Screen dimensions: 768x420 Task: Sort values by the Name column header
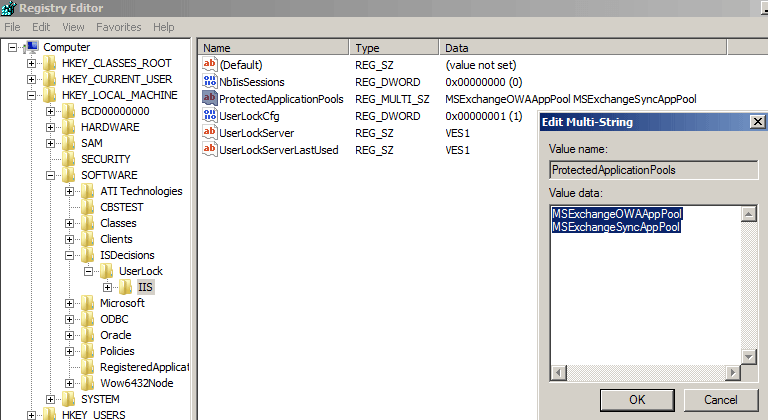tap(273, 48)
